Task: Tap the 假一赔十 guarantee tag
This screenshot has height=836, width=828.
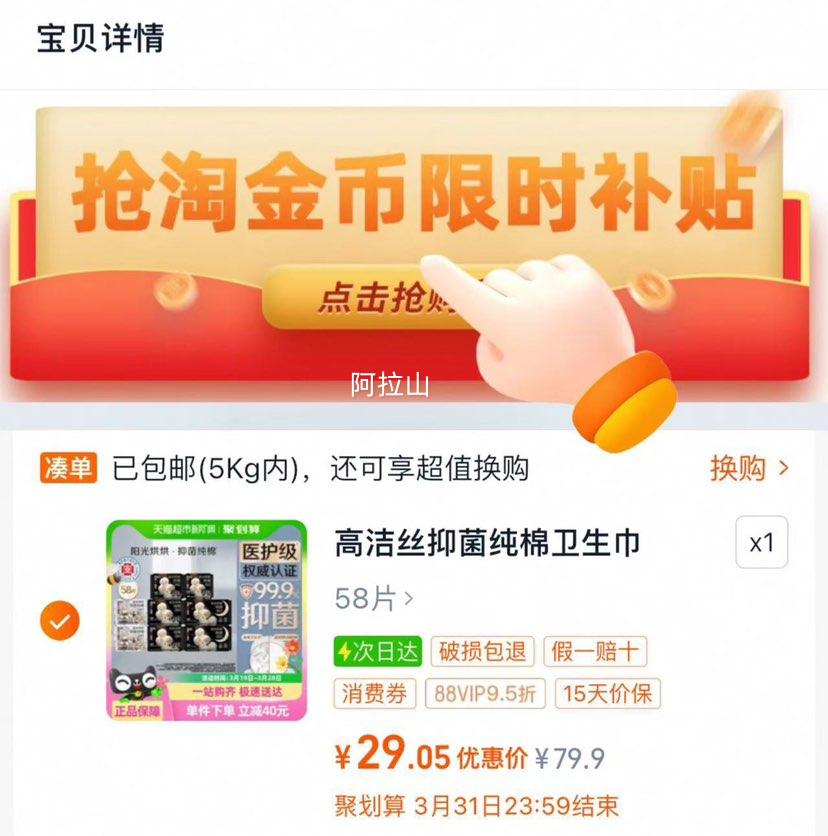Action: point(595,652)
